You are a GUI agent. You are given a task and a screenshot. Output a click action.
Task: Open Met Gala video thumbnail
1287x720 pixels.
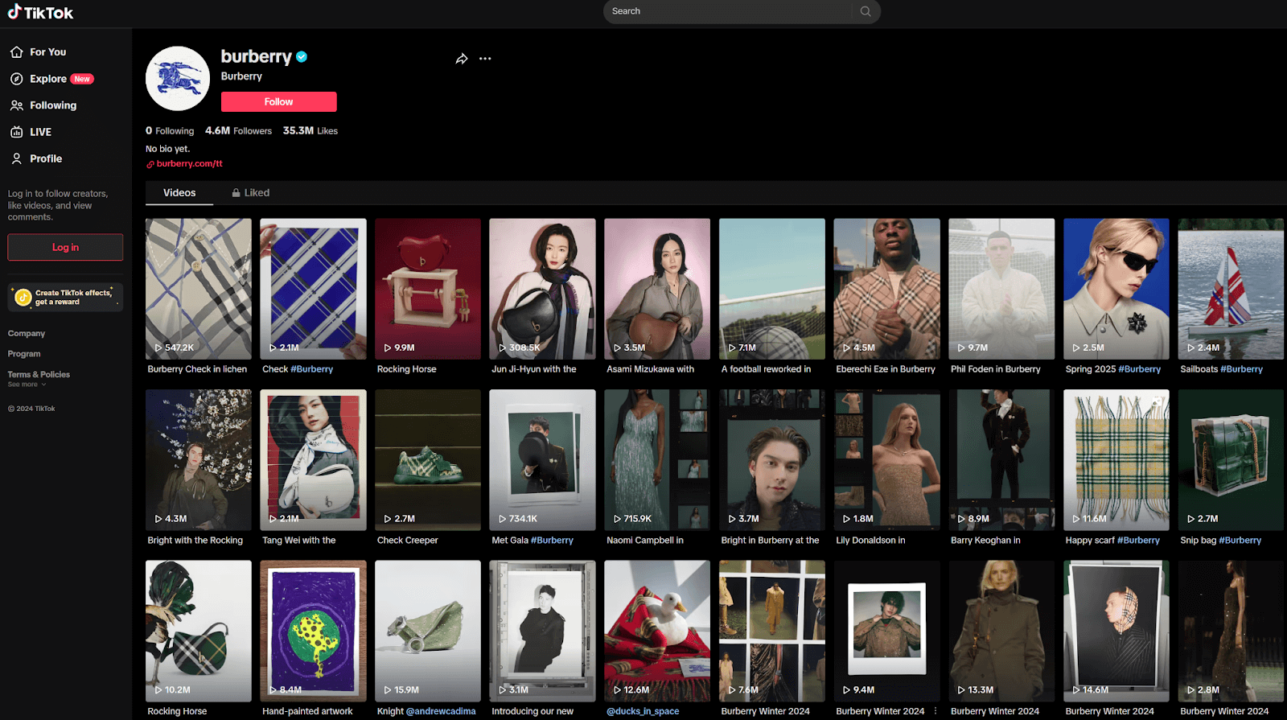(x=542, y=460)
